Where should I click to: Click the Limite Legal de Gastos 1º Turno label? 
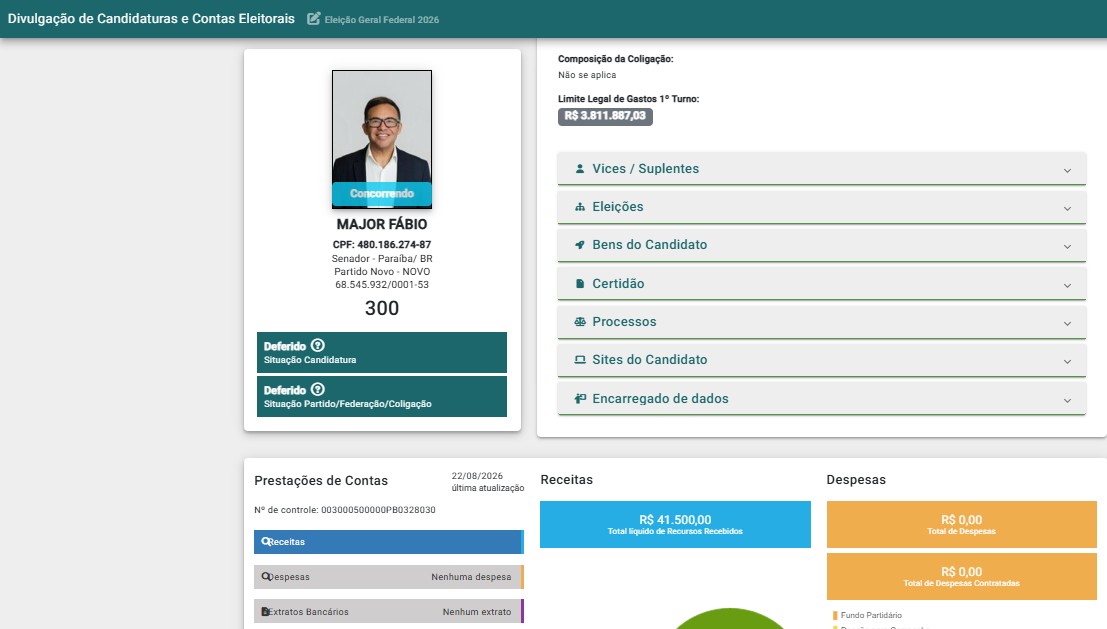(x=628, y=99)
